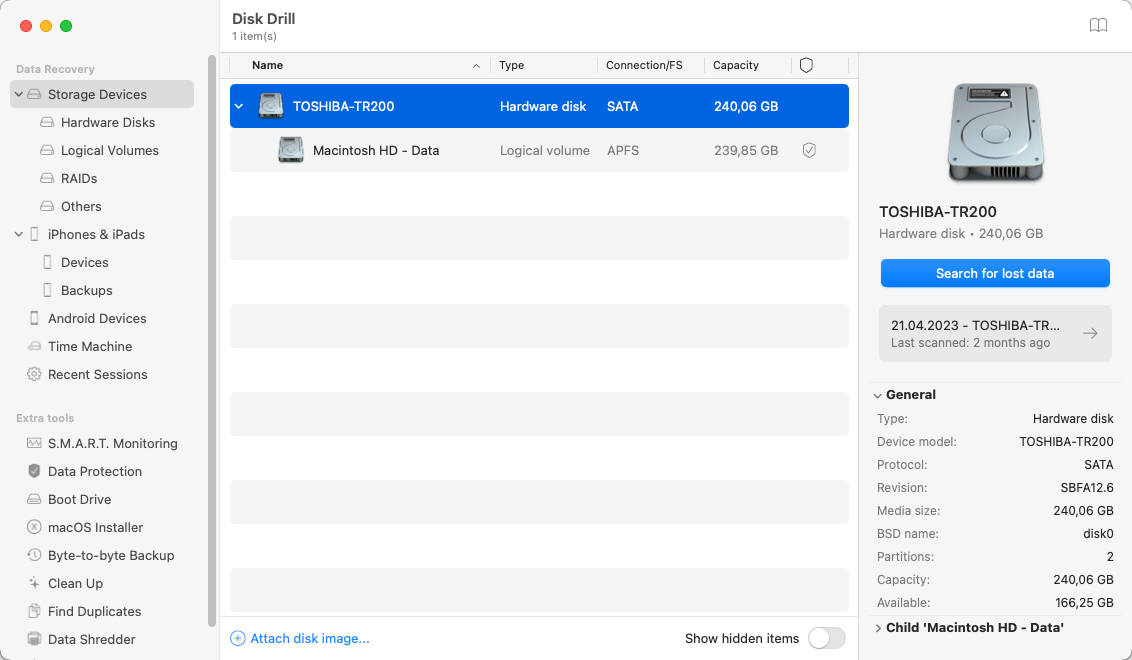Click the Clean Up sparkle icon
Image resolution: width=1132 pixels, height=660 pixels.
[34, 583]
